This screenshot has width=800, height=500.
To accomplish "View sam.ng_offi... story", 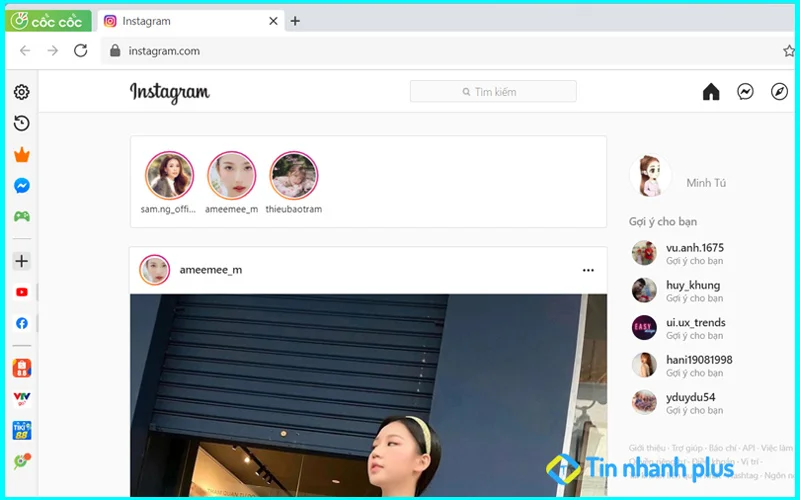I will pyautogui.click(x=169, y=176).
